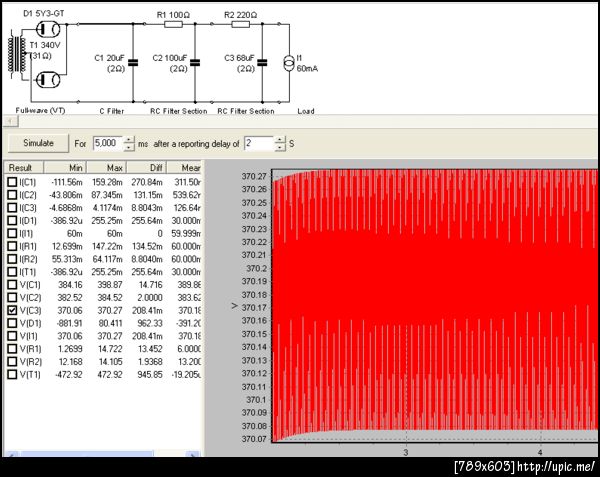Select the C1 20uF capacitor symbol

point(133,62)
